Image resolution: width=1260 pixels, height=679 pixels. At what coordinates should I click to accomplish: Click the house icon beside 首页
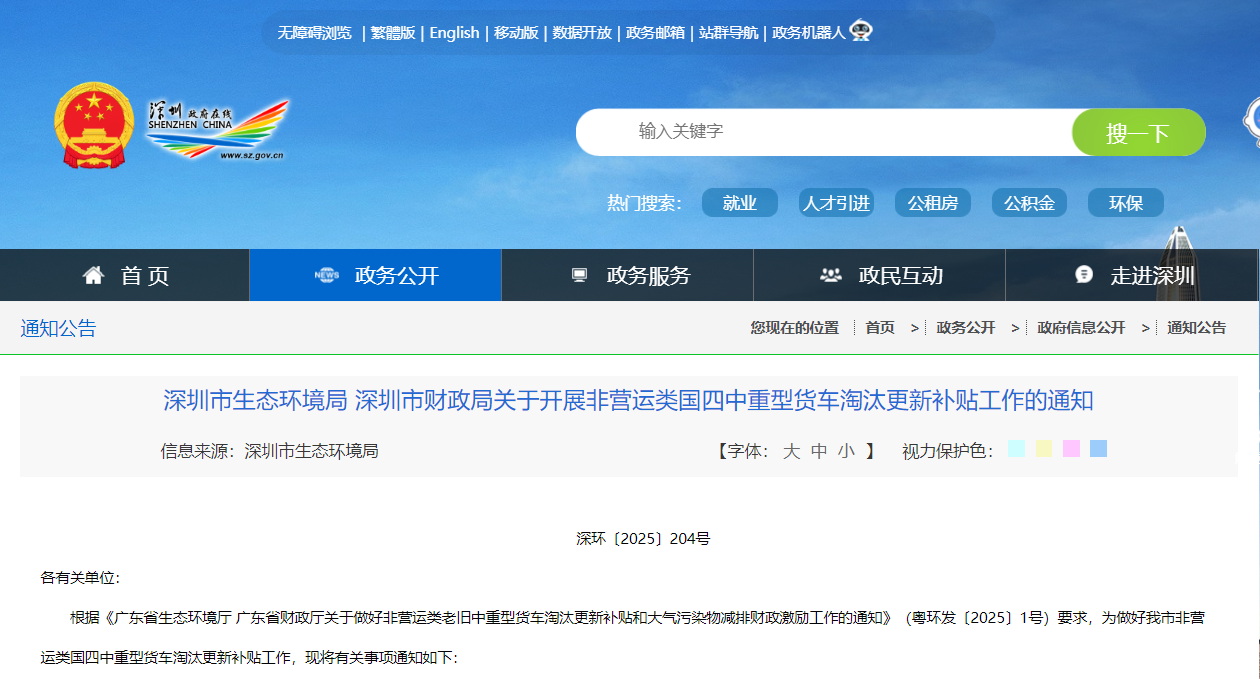[x=94, y=275]
